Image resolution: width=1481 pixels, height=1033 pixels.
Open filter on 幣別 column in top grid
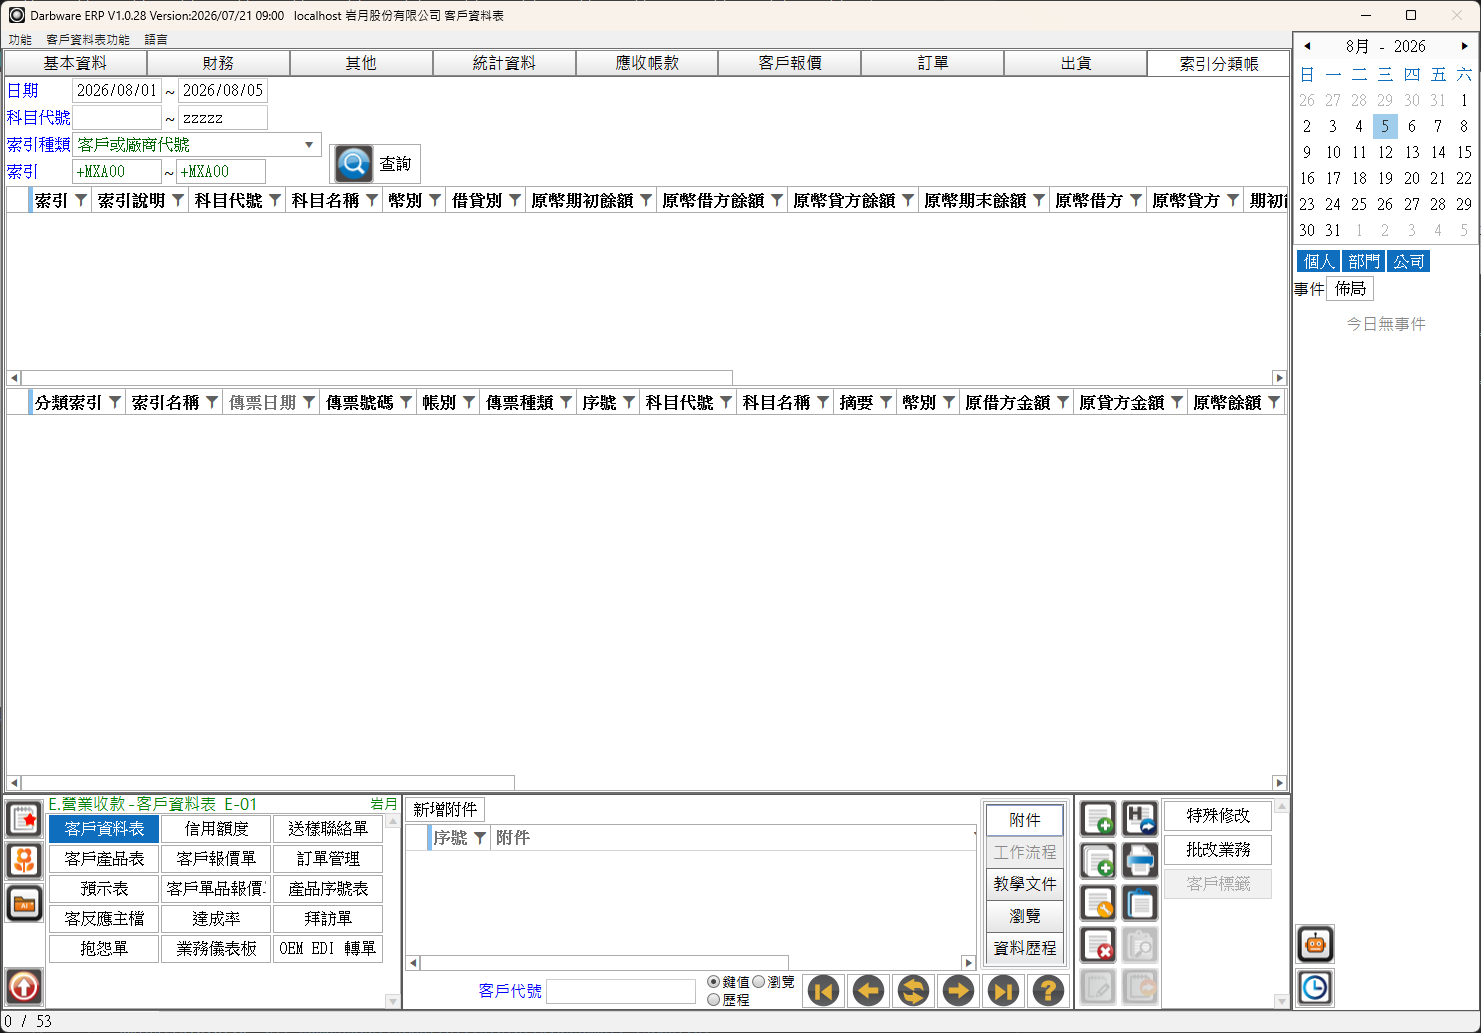435,200
